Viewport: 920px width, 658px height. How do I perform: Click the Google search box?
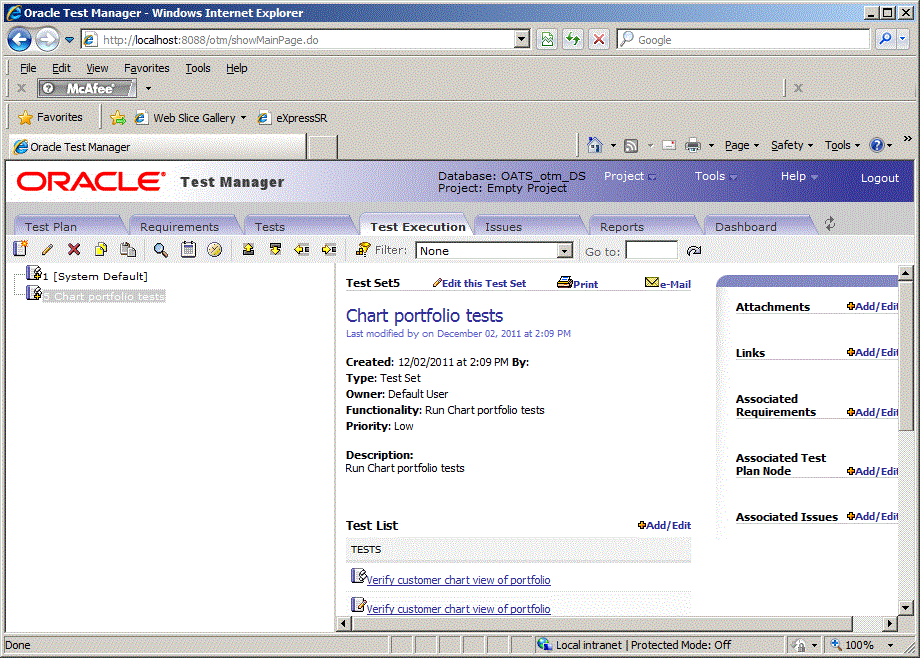[743, 39]
